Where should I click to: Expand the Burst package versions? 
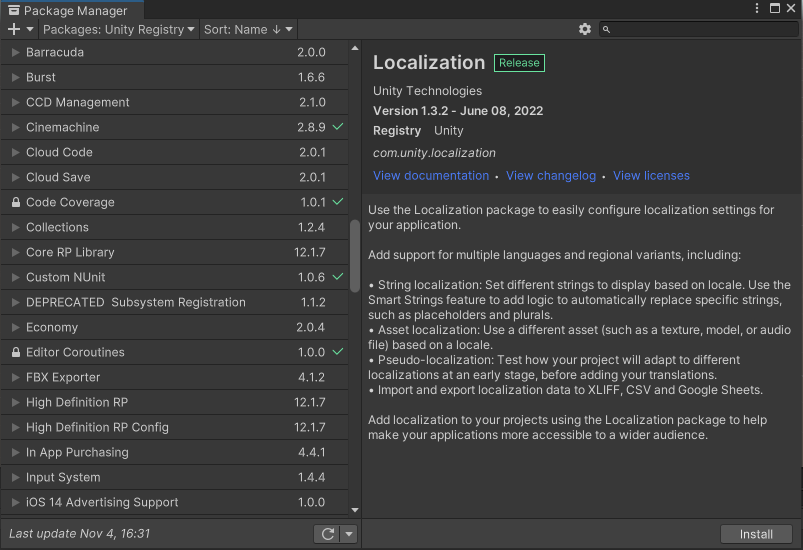click(x=15, y=77)
